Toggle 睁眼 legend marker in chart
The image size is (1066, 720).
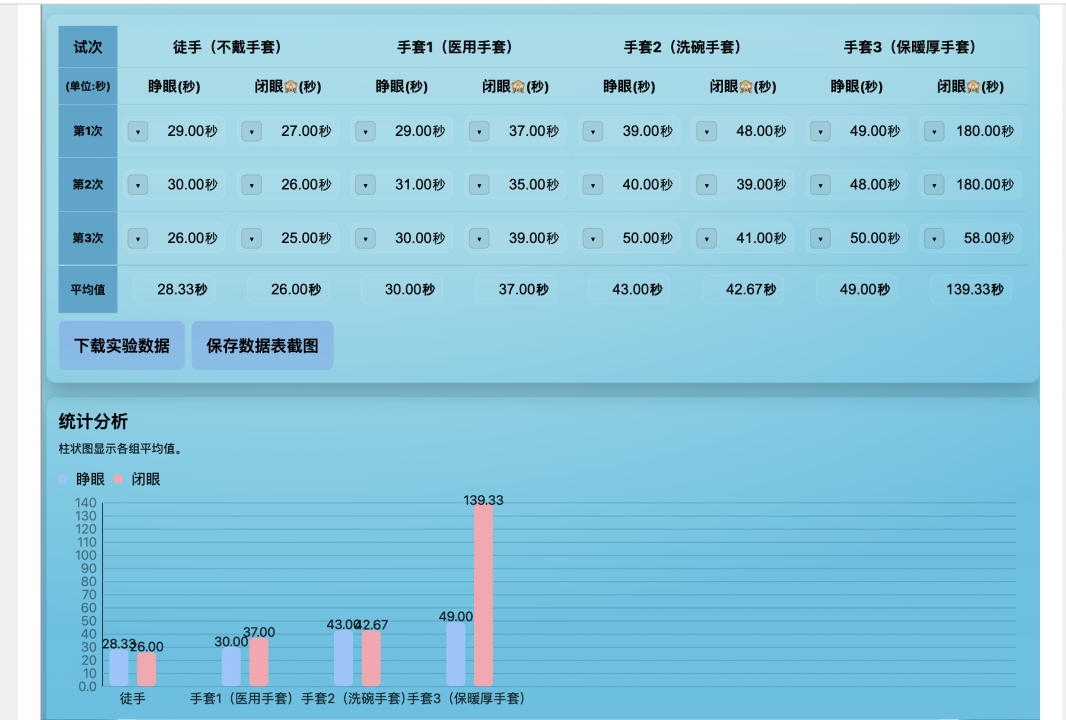tap(65, 479)
